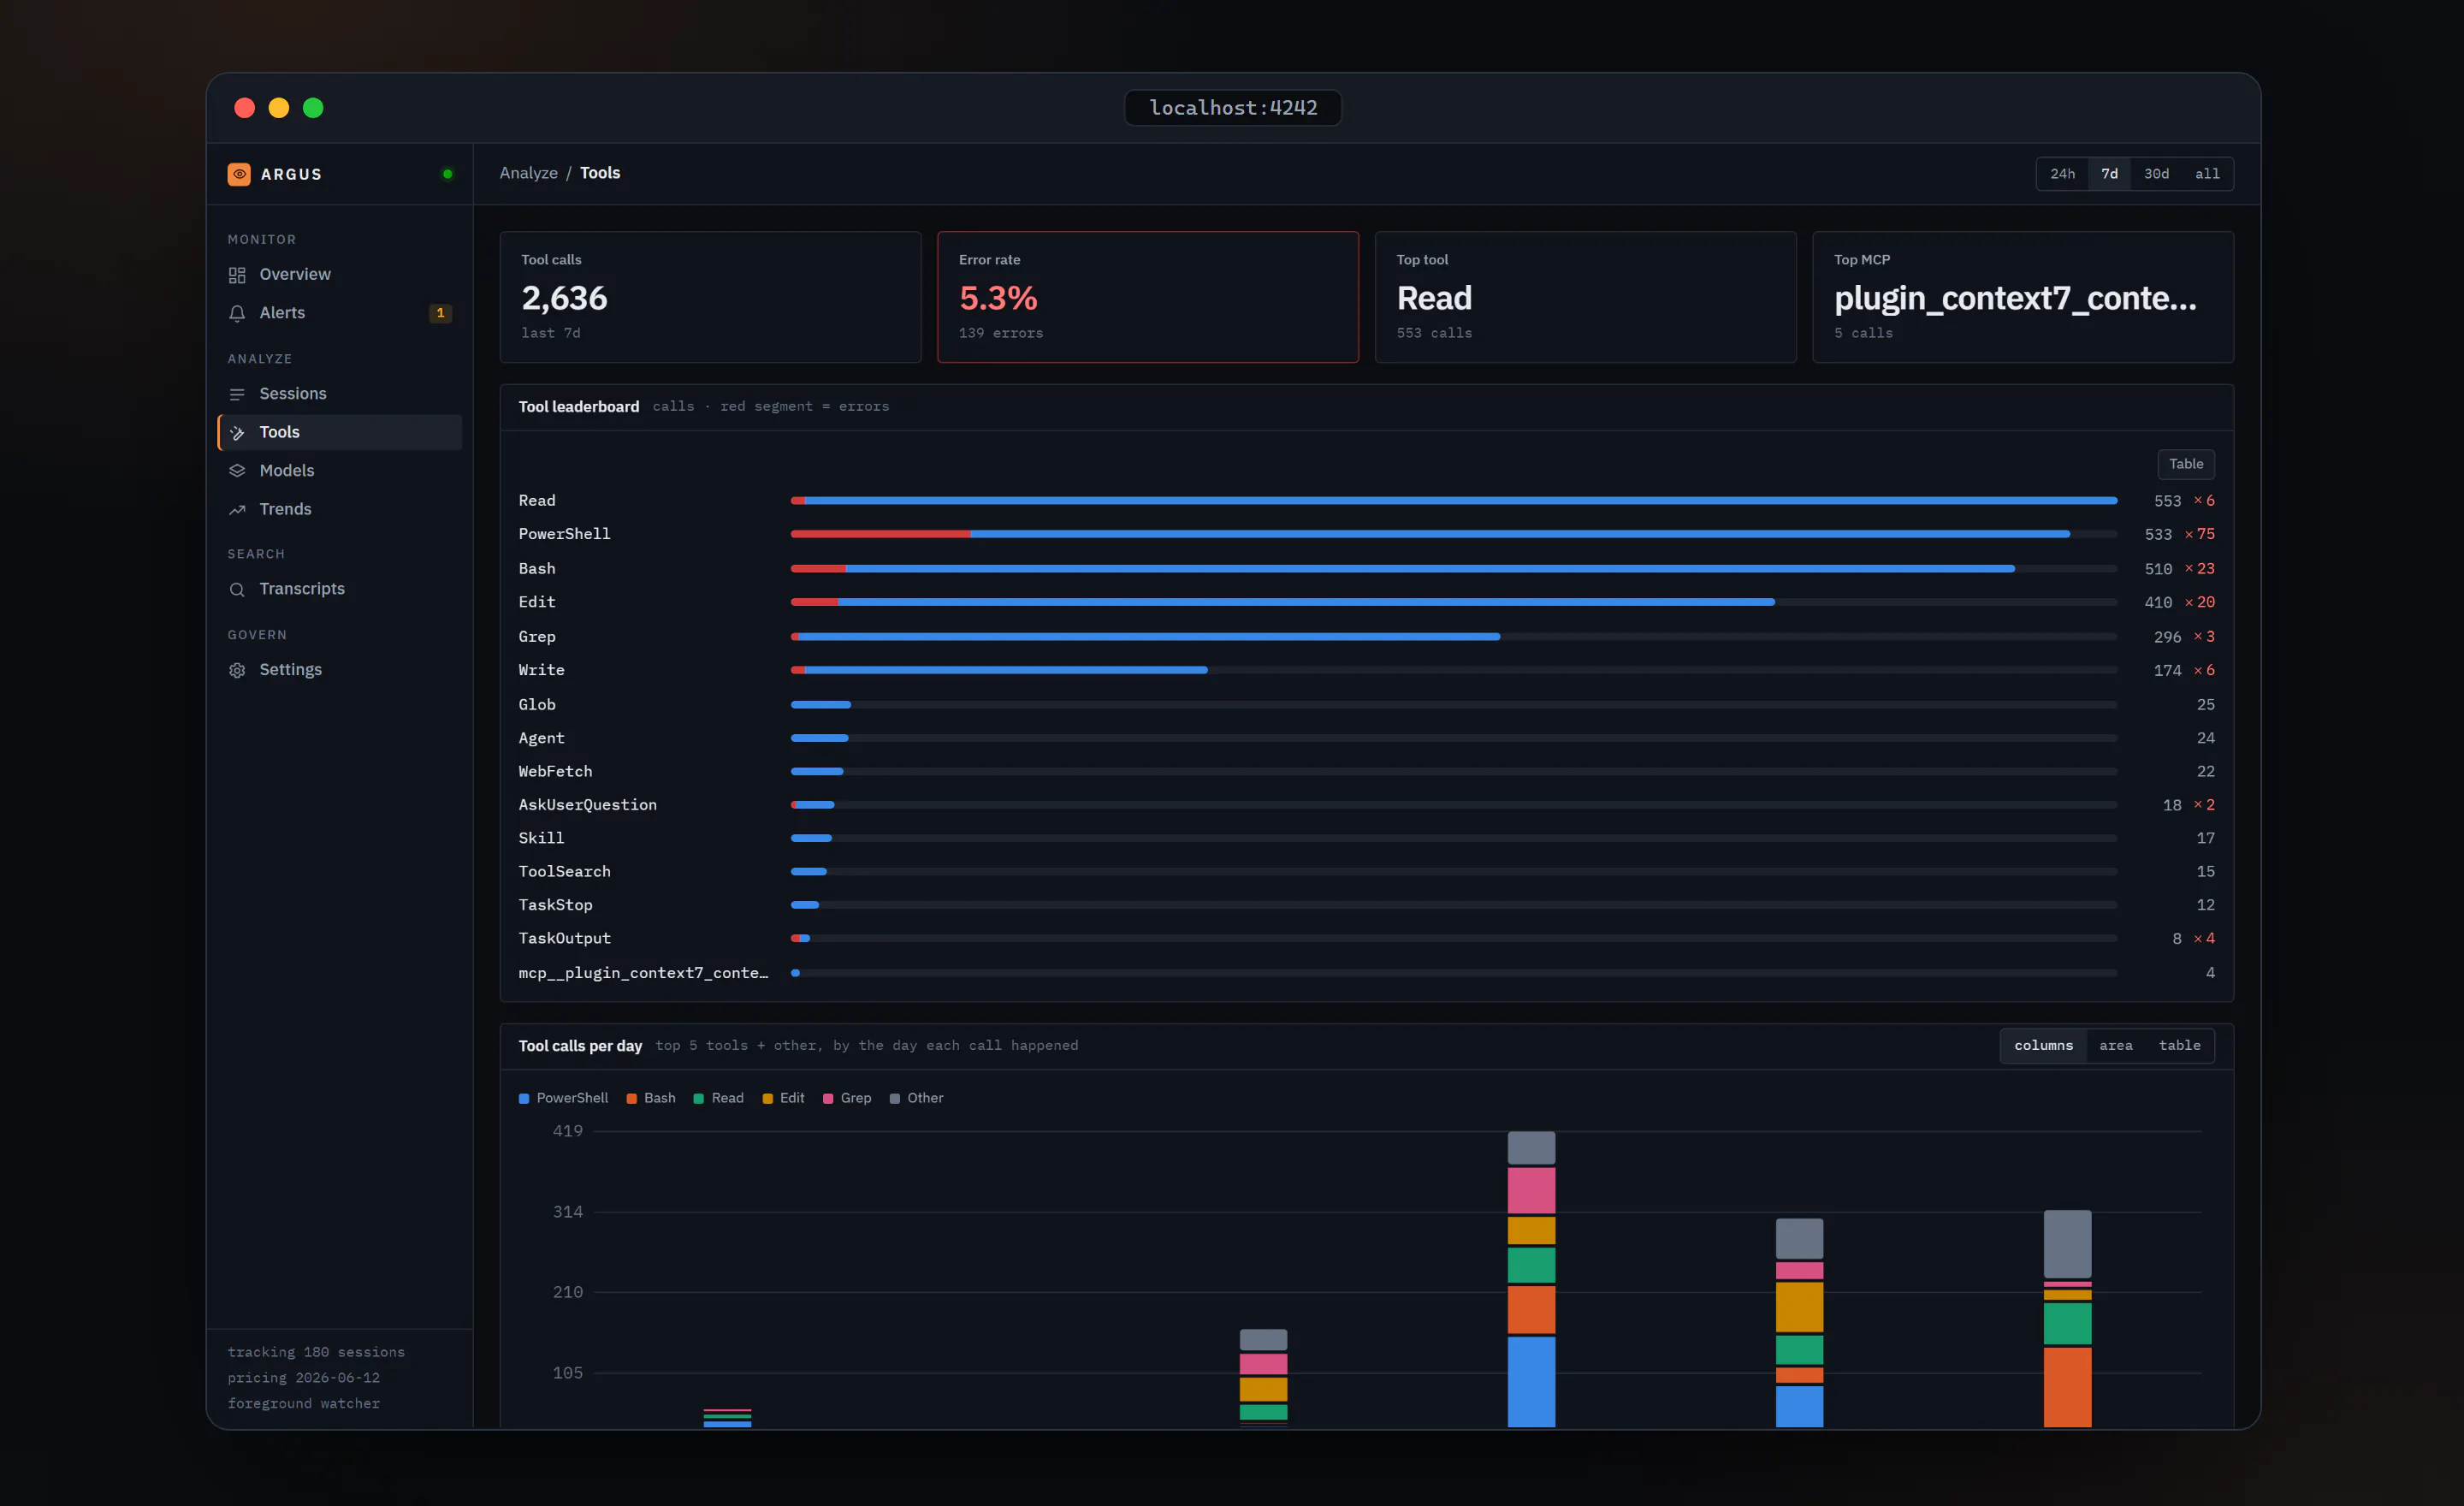2464x1506 pixels.
Task: Click the Top tool Read card
Action: pos(1585,297)
